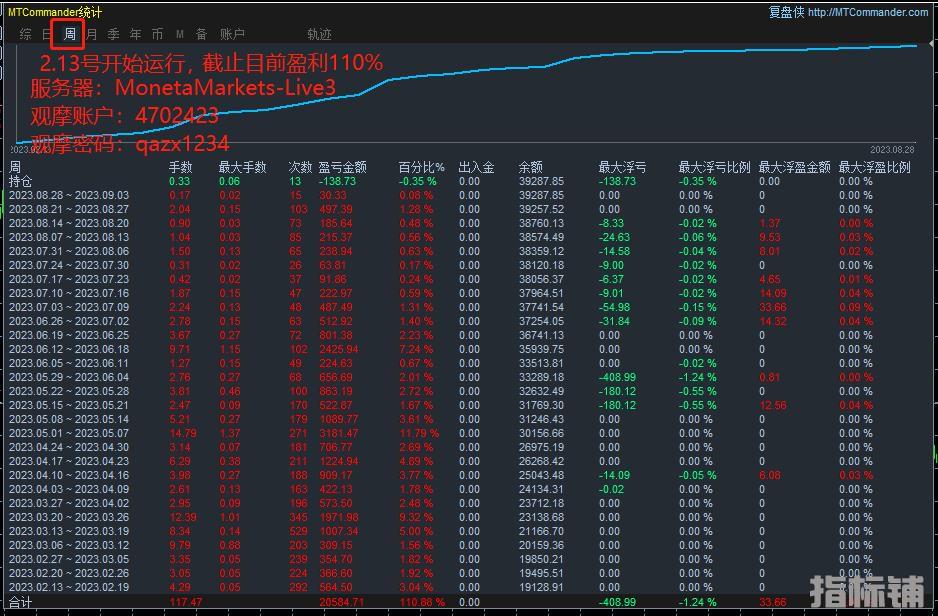Image resolution: width=938 pixels, height=616 pixels.
Task: Click the 39287.85 balance in 持仓 row
Action: (x=541, y=181)
